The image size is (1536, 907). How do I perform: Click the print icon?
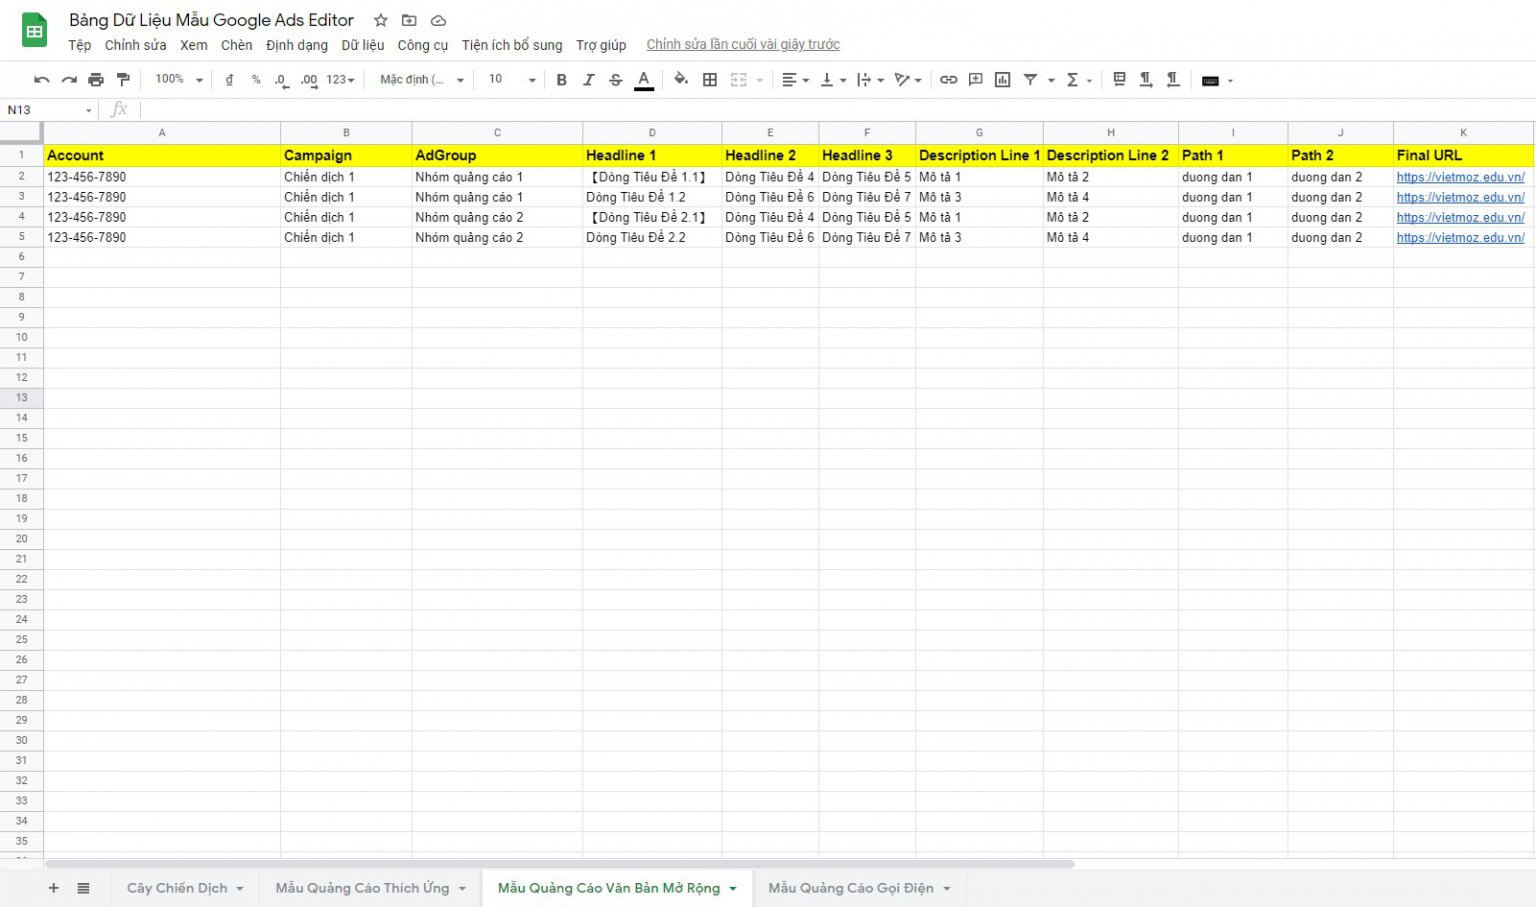[x=96, y=80]
